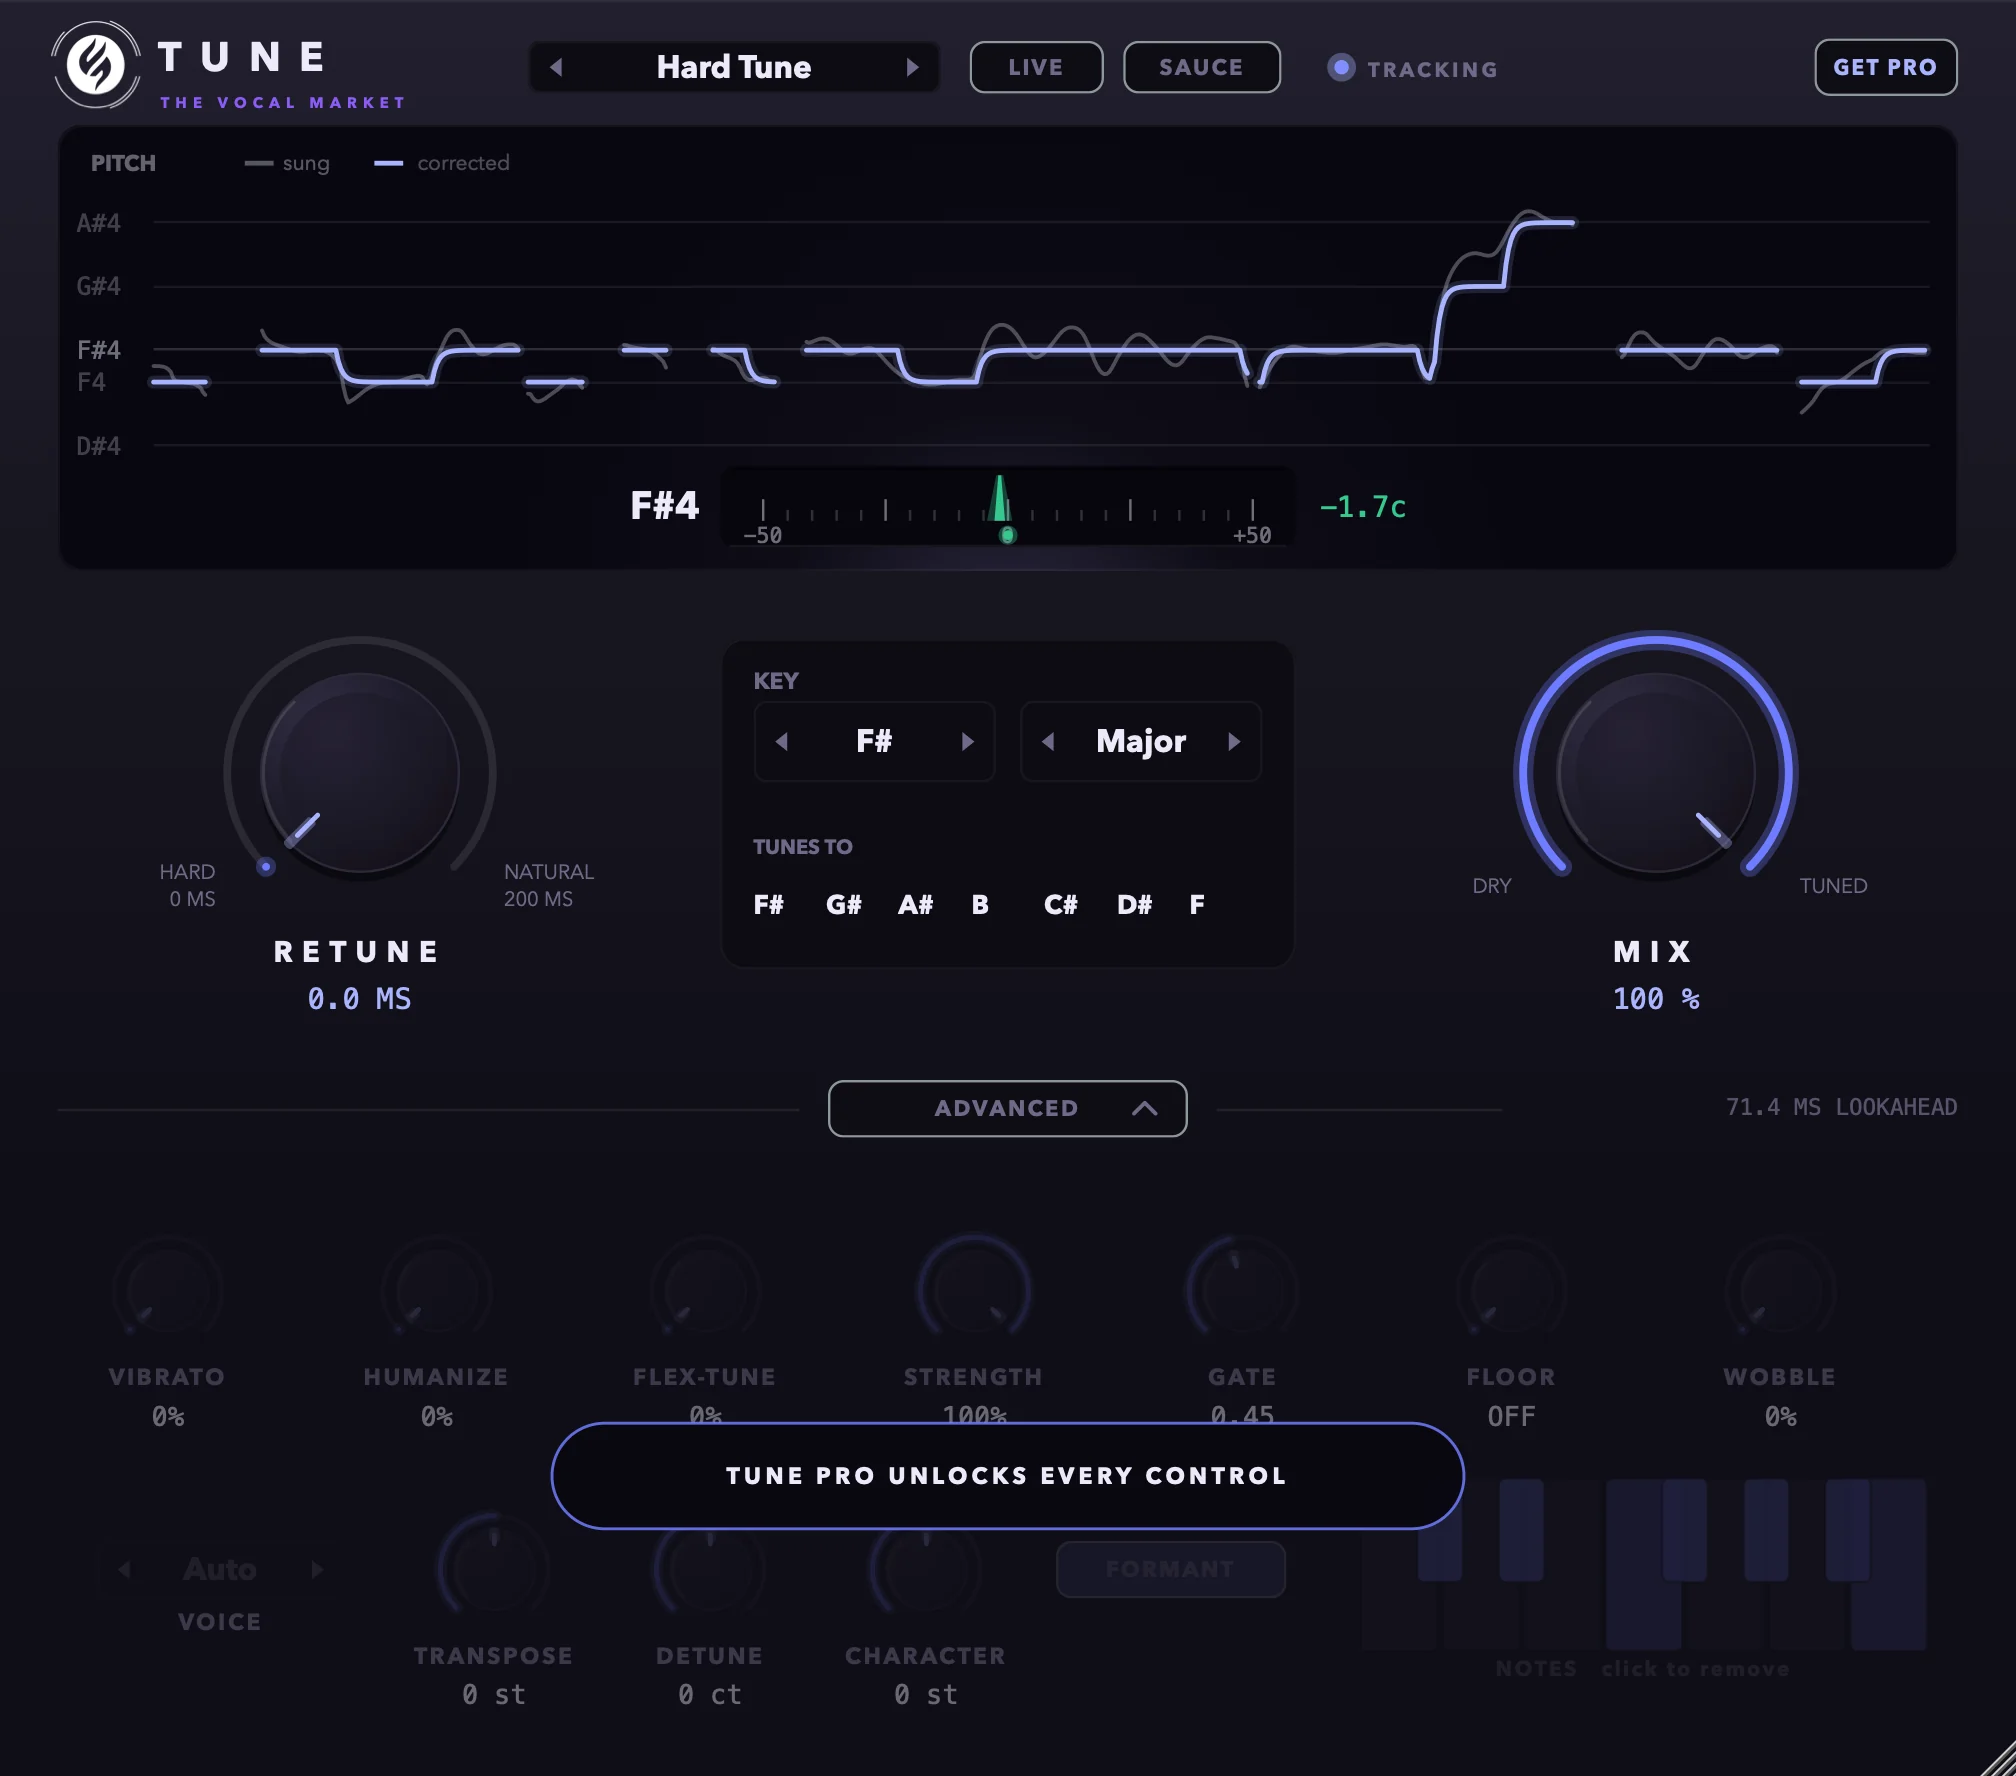2016x1776 pixels.
Task: Select next voice type right of Auto
Action: 317,1569
